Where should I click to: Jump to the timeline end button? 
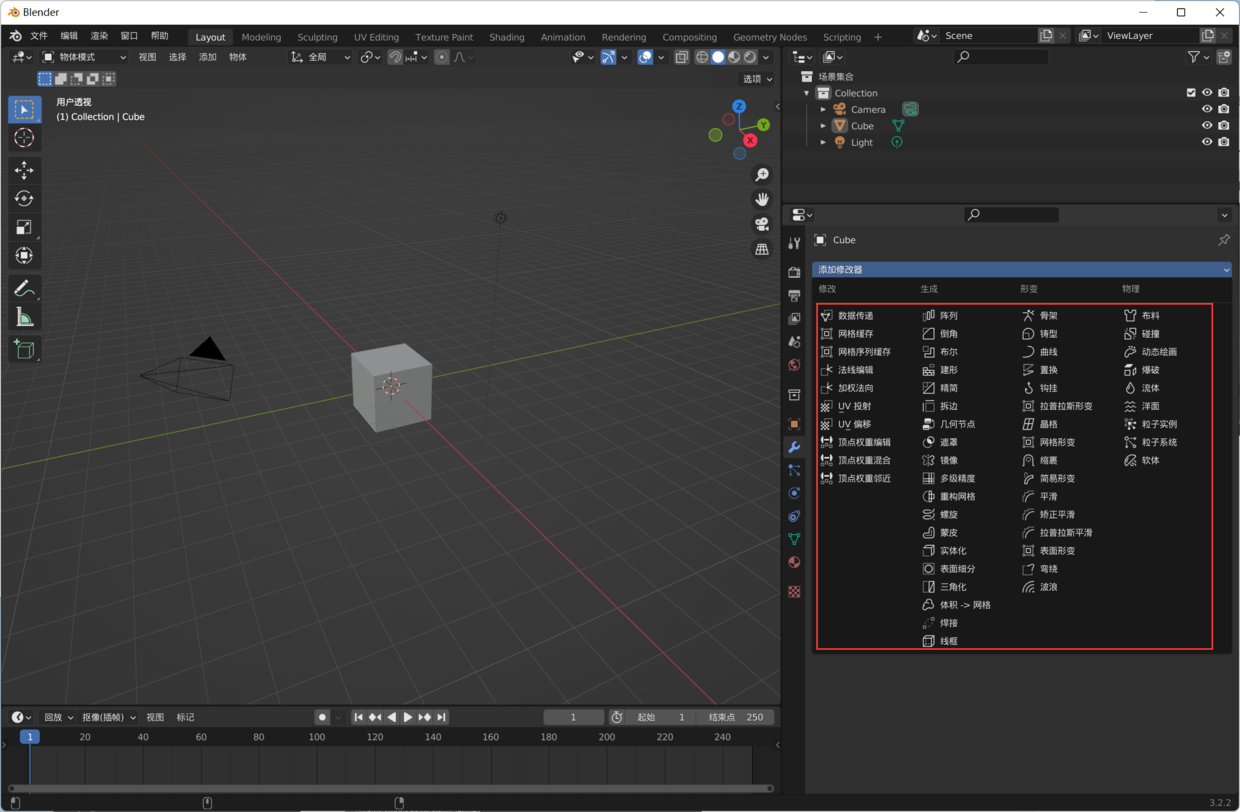point(441,717)
